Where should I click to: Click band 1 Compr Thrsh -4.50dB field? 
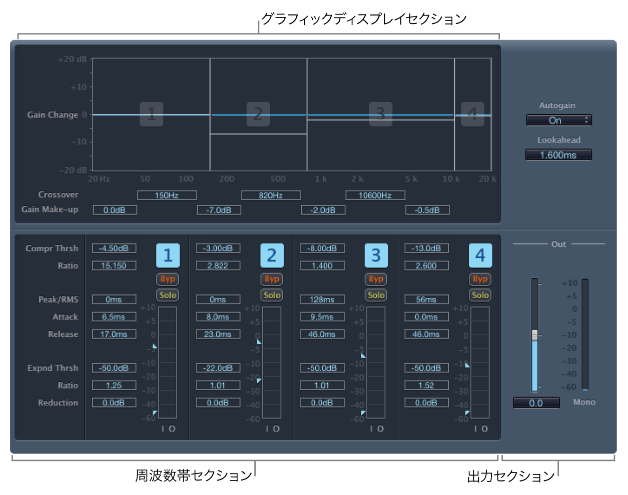click(114, 248)
